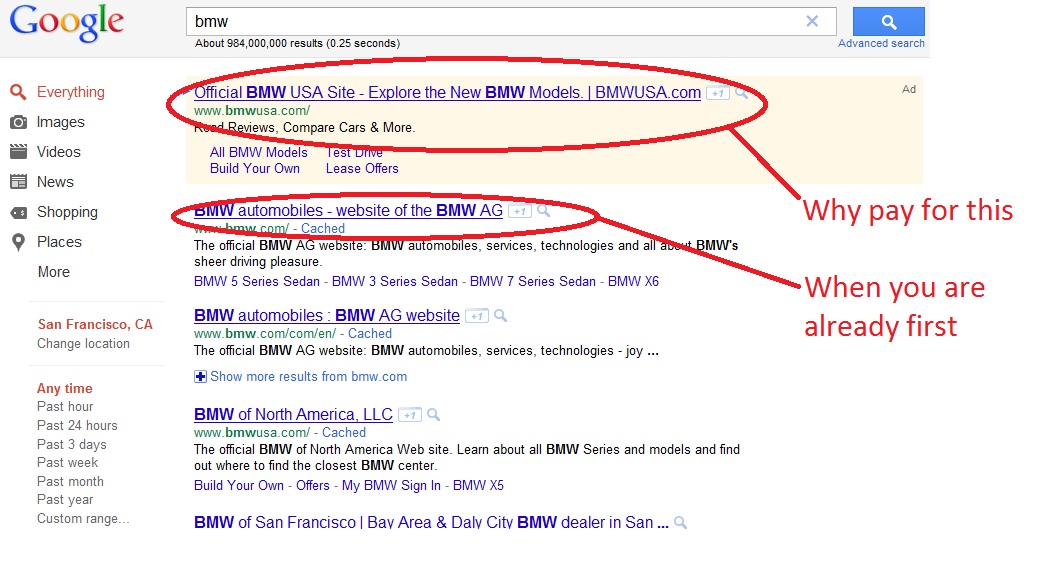Click the News newspaper icon
Image resolution: width=1040 pixels, height=566 pixels.
19,182
